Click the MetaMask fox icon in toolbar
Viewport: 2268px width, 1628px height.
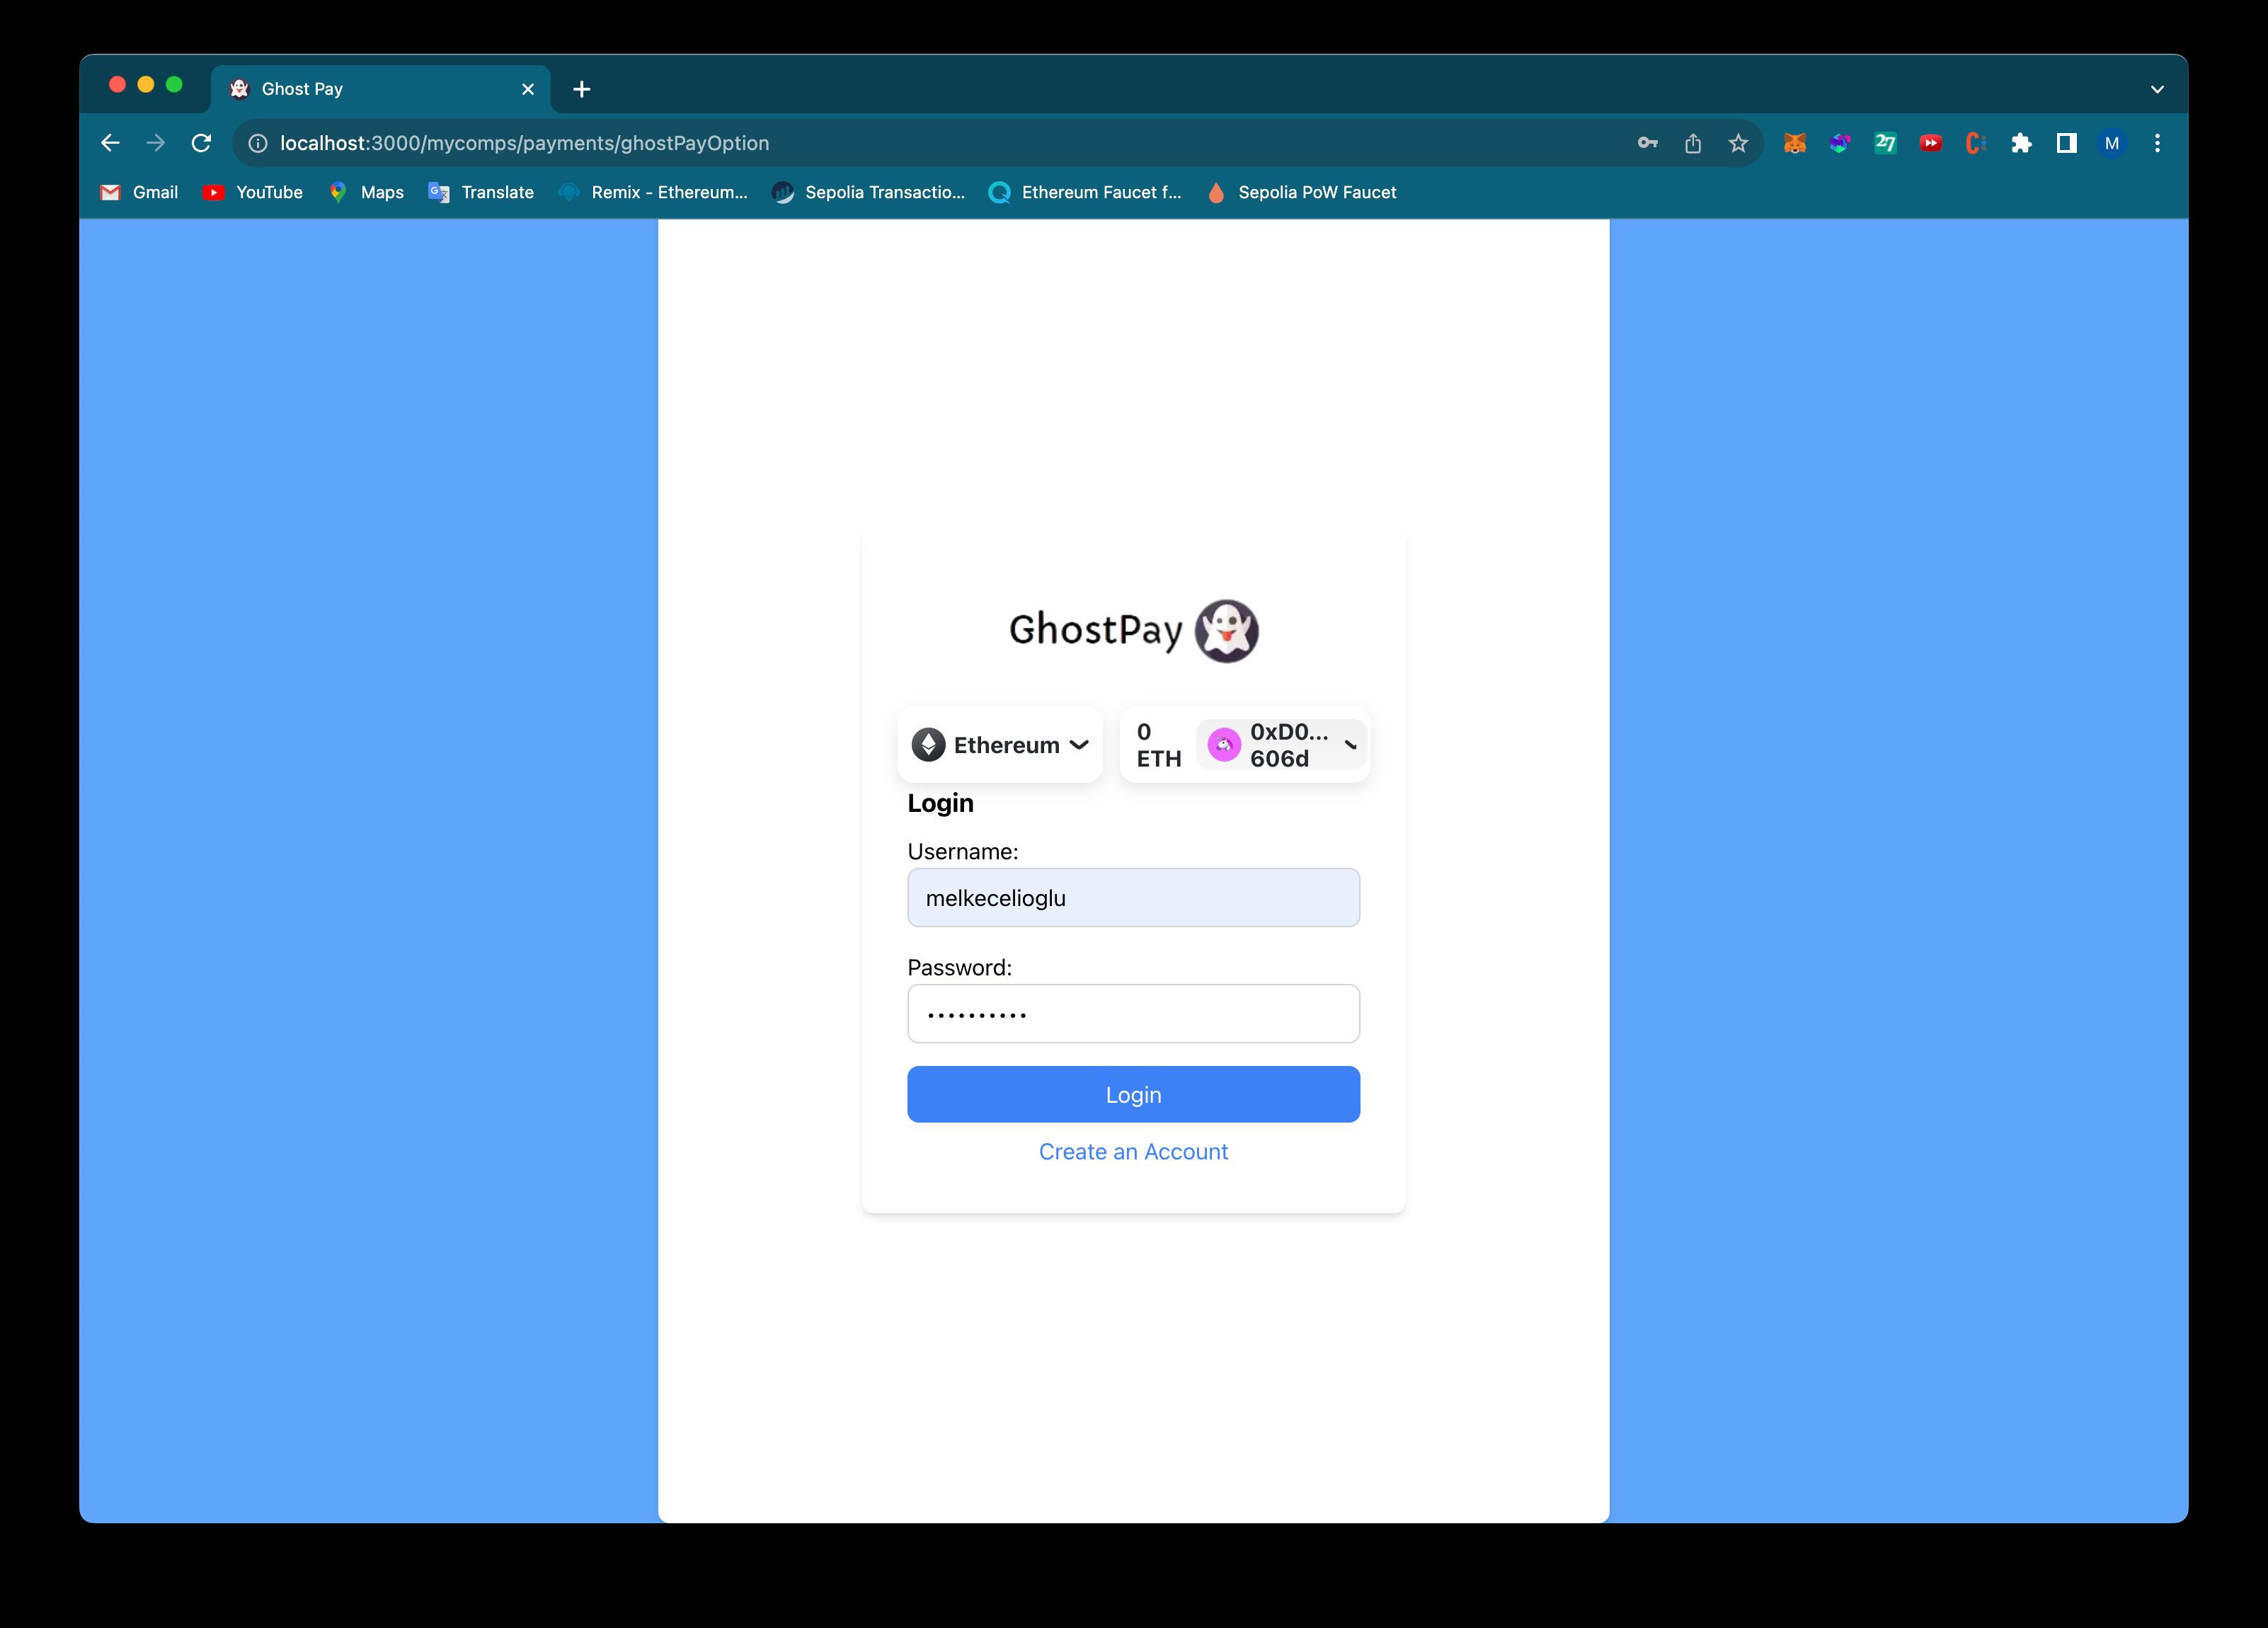tap(1794, 142)
